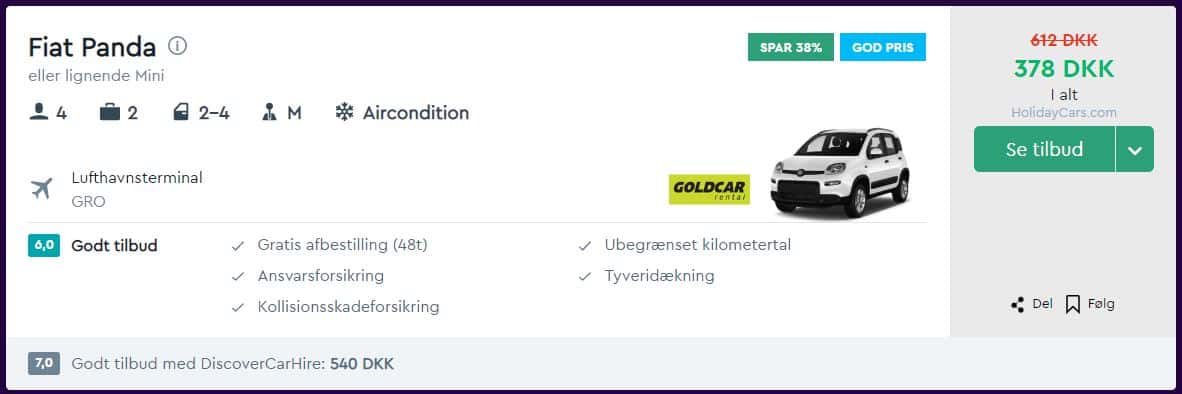Click the snowflake Aircondition icon

(344, 112)
